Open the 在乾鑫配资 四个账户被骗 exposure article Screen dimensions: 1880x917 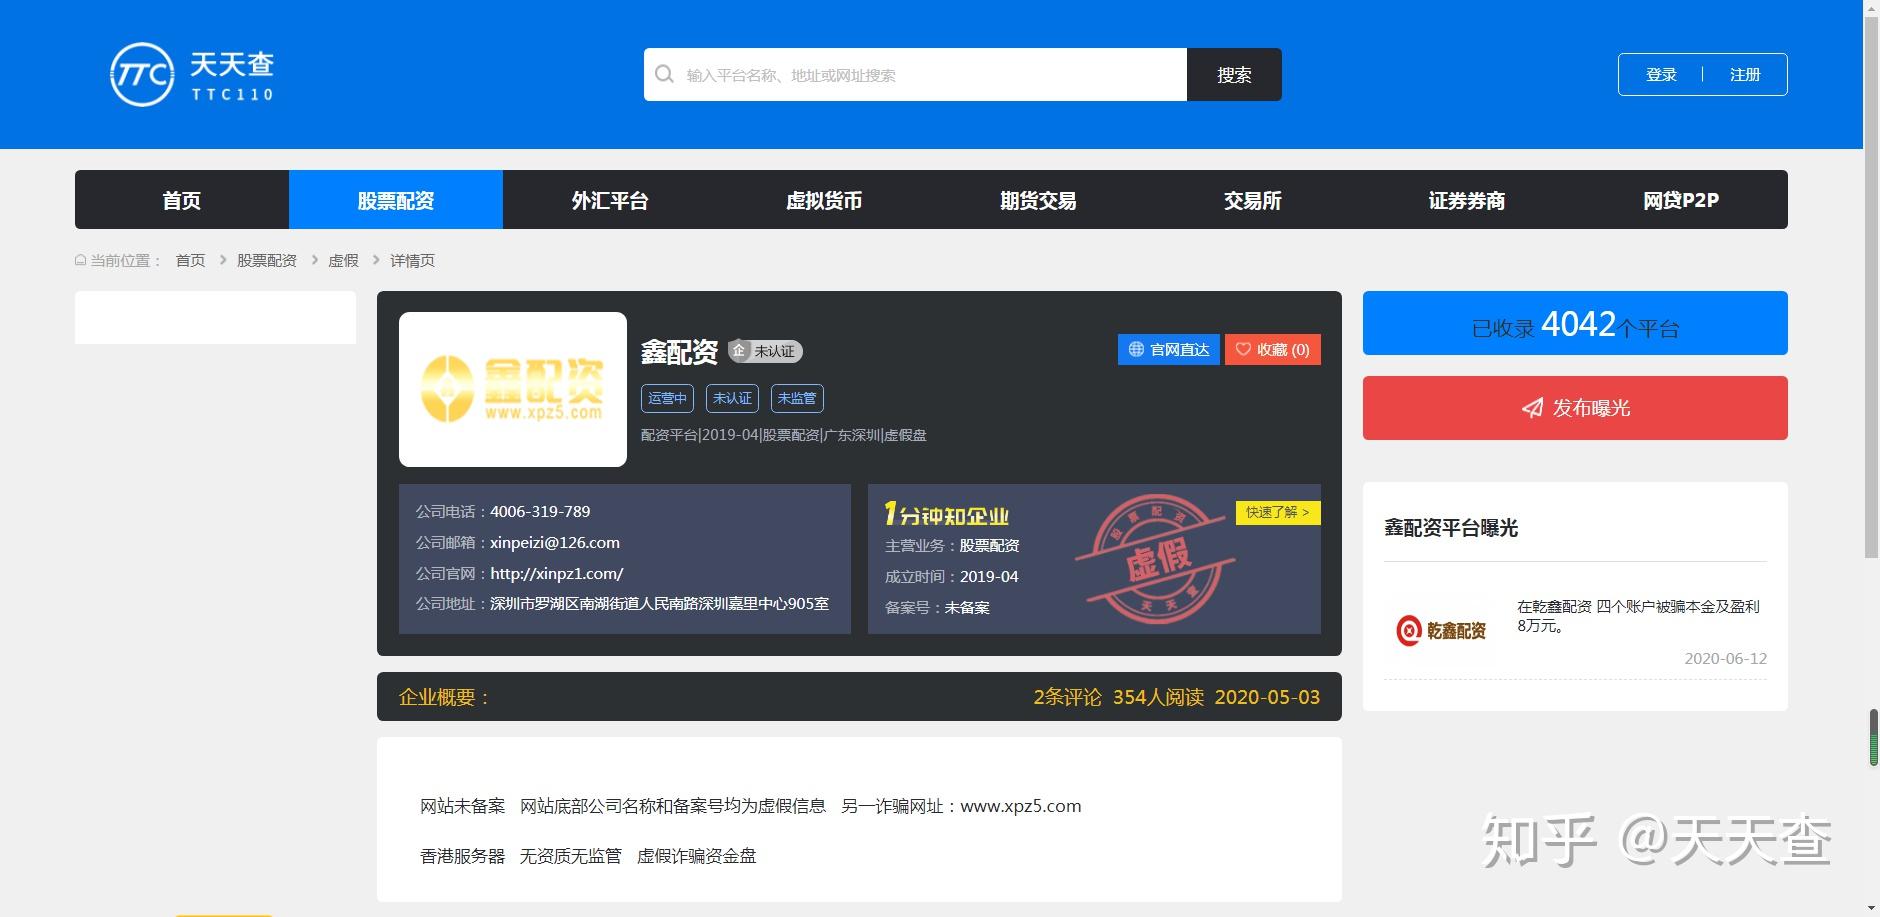pos(1638,616)
